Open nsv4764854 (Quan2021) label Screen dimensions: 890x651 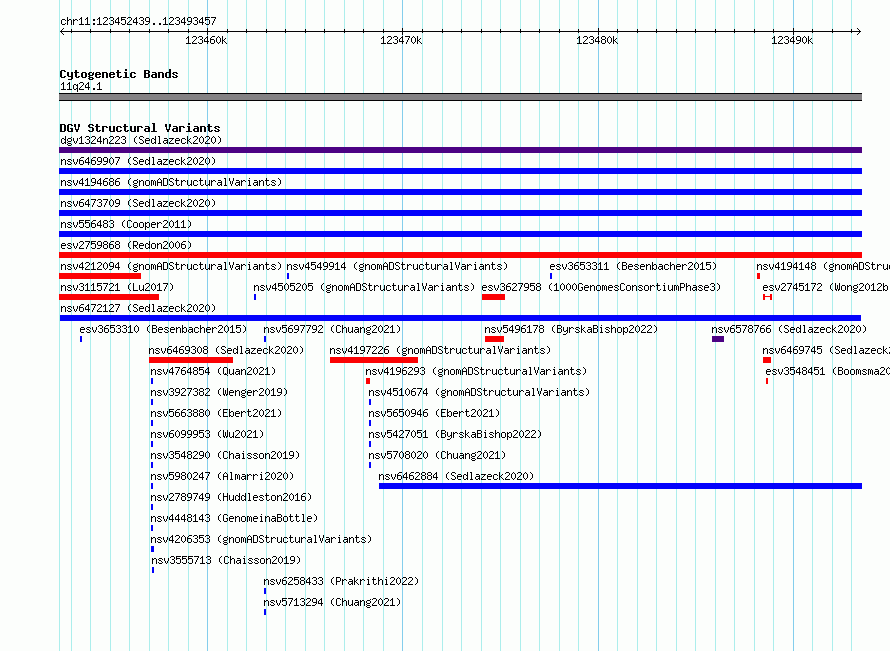tap(213, 371)
